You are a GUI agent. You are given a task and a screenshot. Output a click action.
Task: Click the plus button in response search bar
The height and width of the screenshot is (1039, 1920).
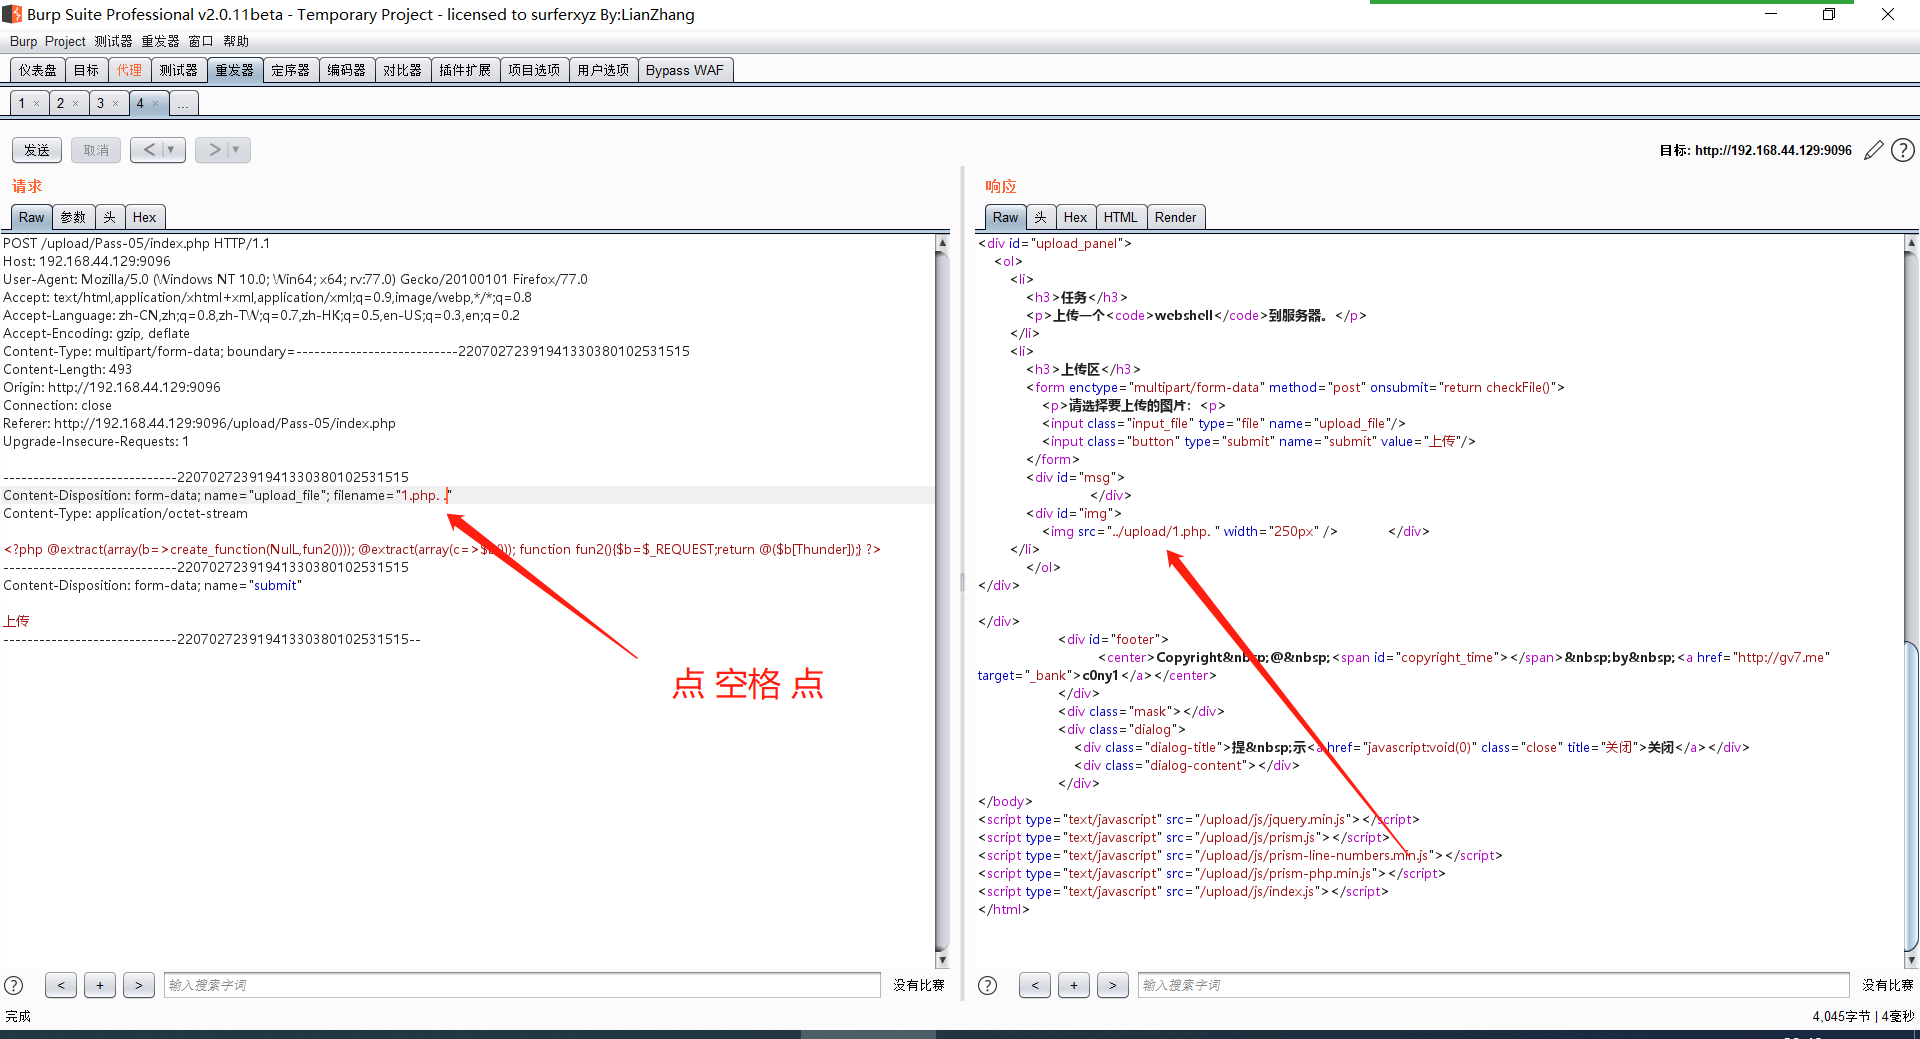[x=1074, y=985]
